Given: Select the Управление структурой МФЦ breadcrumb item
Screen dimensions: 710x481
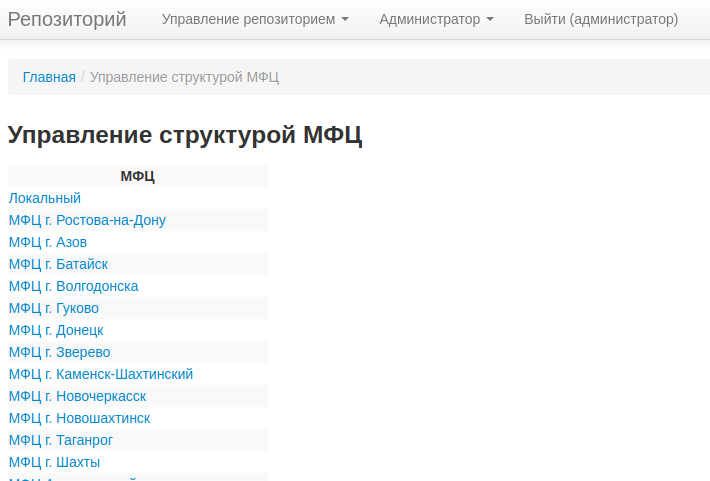Looking at the screenshot, I should tap(184, 77).
